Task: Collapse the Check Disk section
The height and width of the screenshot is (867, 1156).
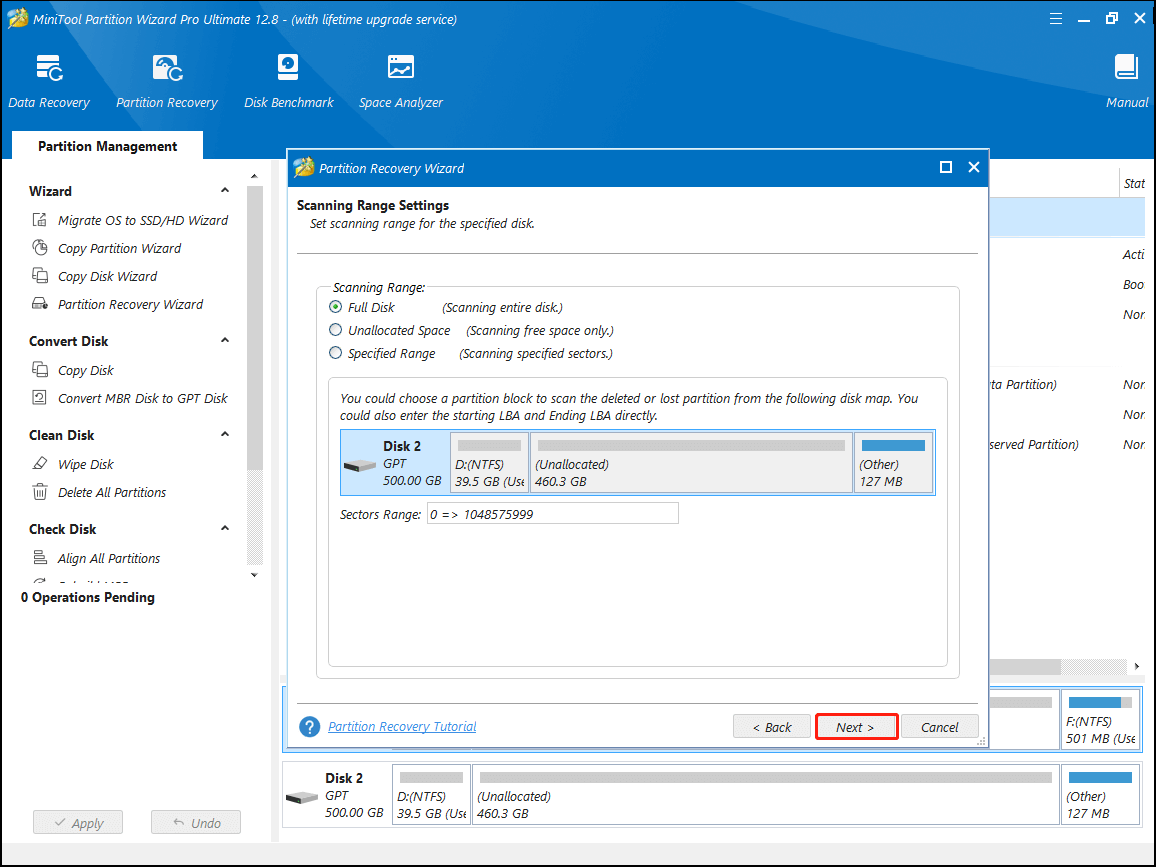Action: point(225,529)
